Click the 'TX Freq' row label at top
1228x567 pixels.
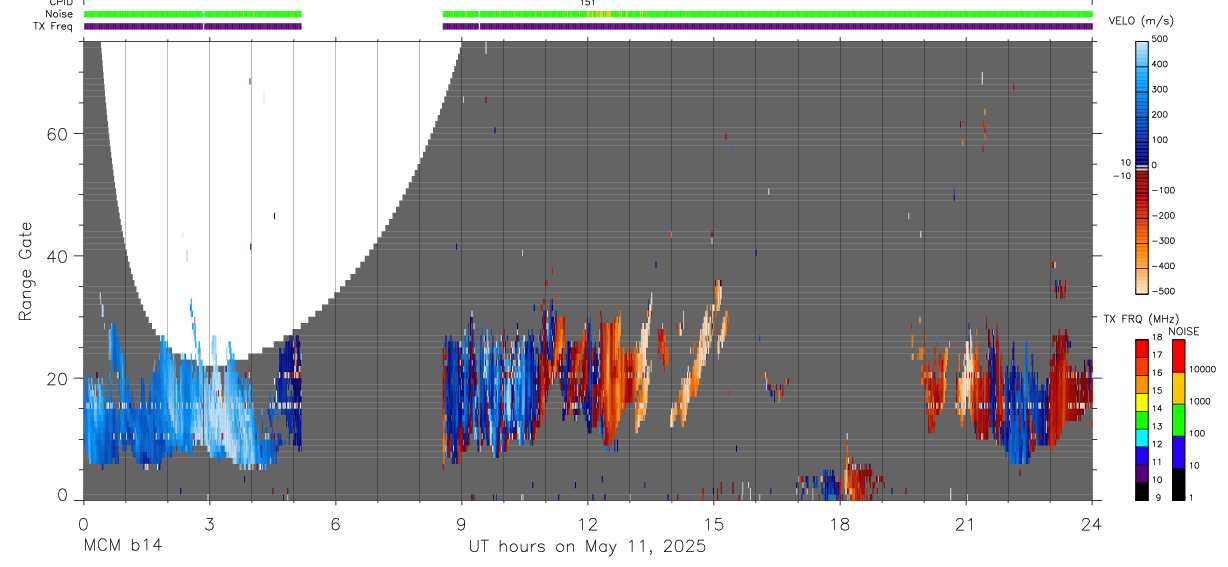coord(55,26)
